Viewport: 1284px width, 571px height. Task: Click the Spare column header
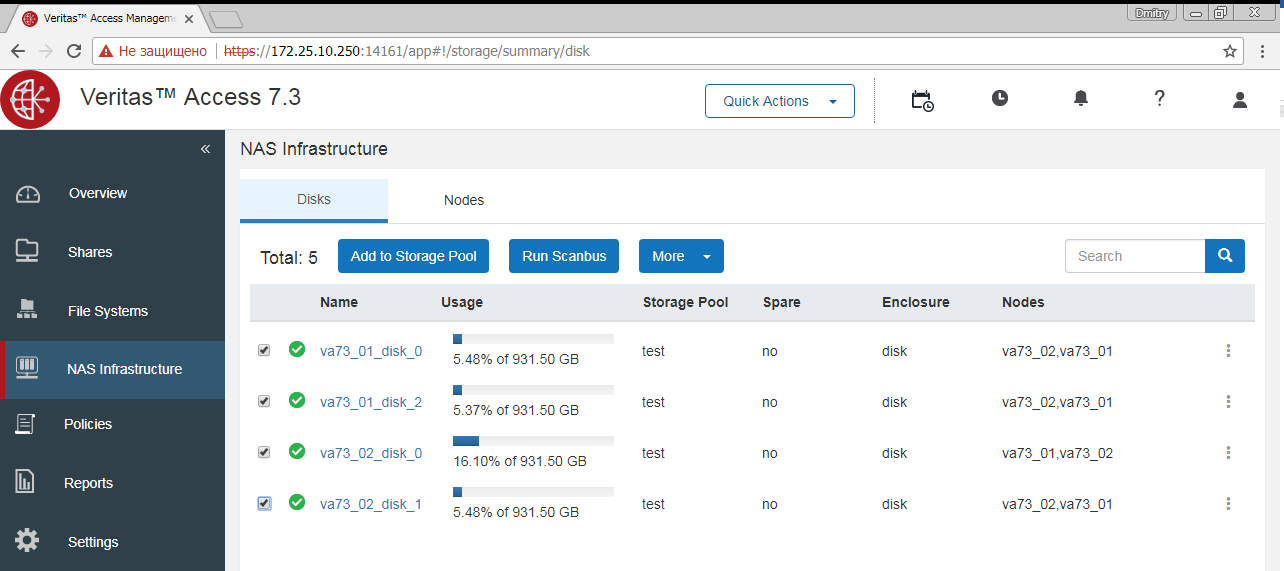(781, 302)
